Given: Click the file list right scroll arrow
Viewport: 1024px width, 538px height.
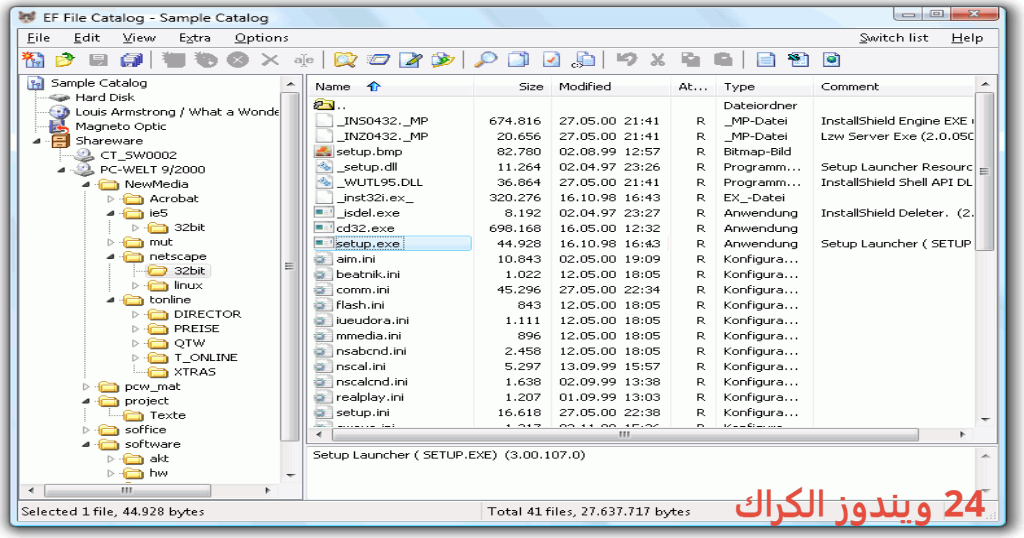Looking at the screenshot, I should coord(963,434).
